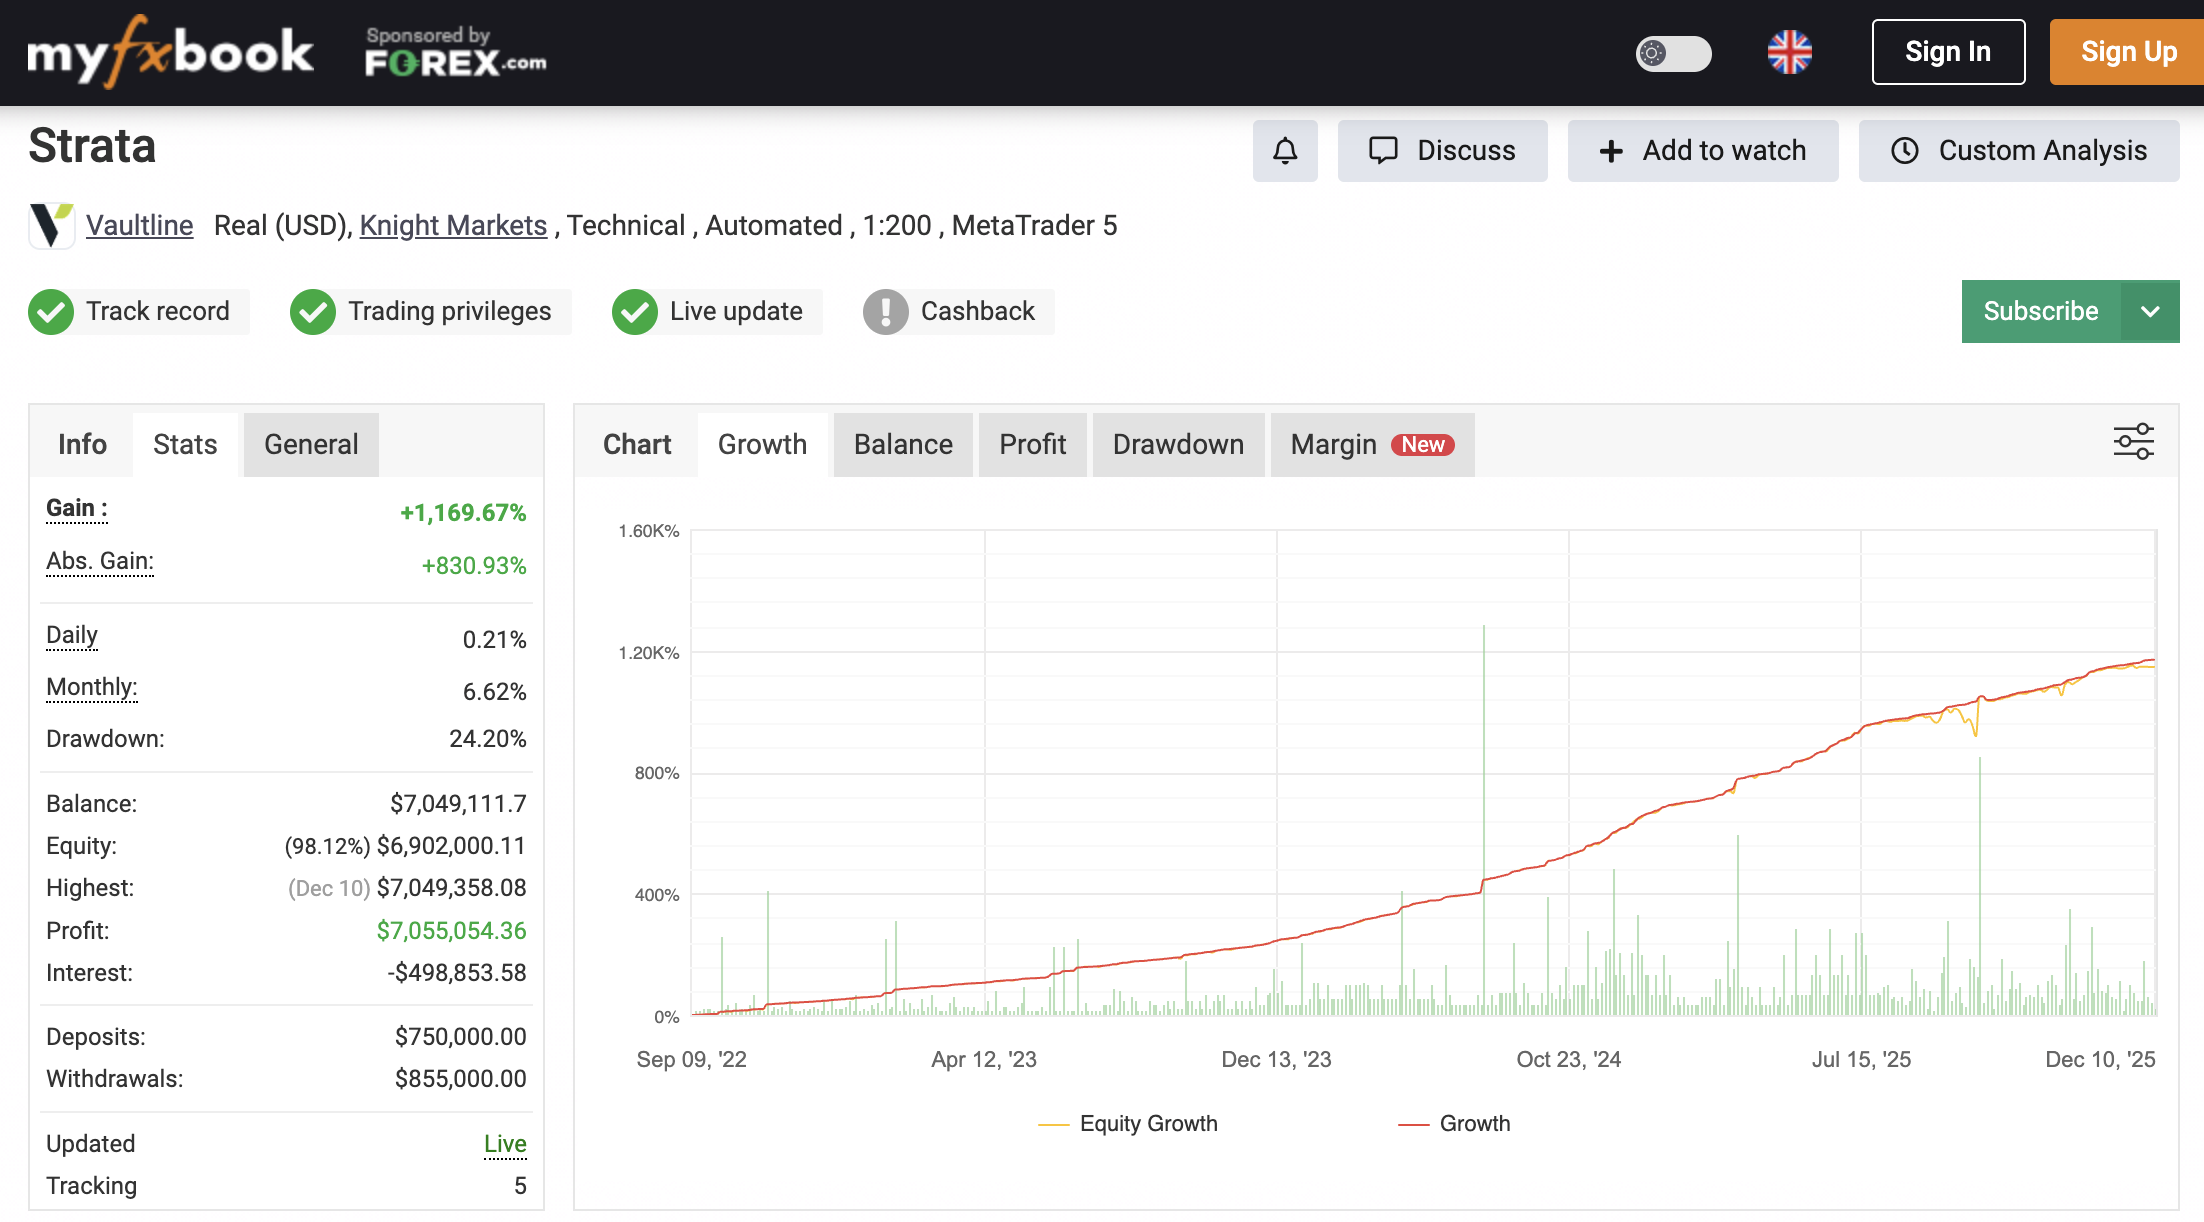Switch to the Drawdown chart tab

(x=1178, y=444)
